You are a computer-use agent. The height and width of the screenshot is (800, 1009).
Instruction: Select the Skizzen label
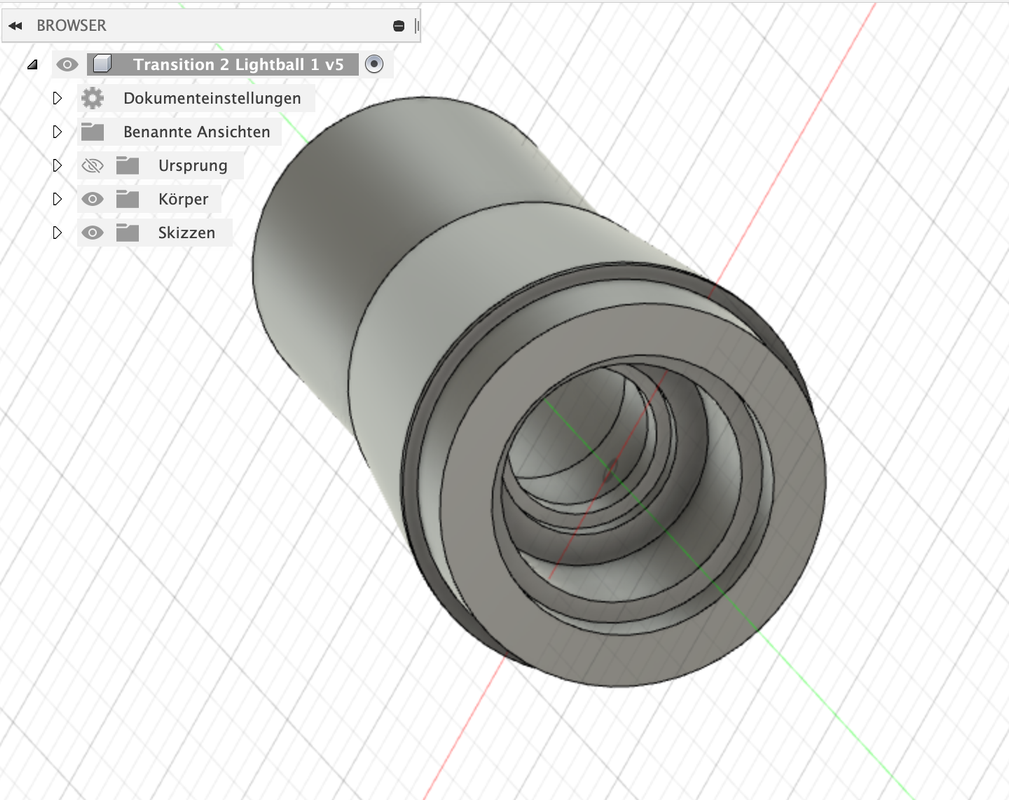pyautogui.click(x=186, y=233)
